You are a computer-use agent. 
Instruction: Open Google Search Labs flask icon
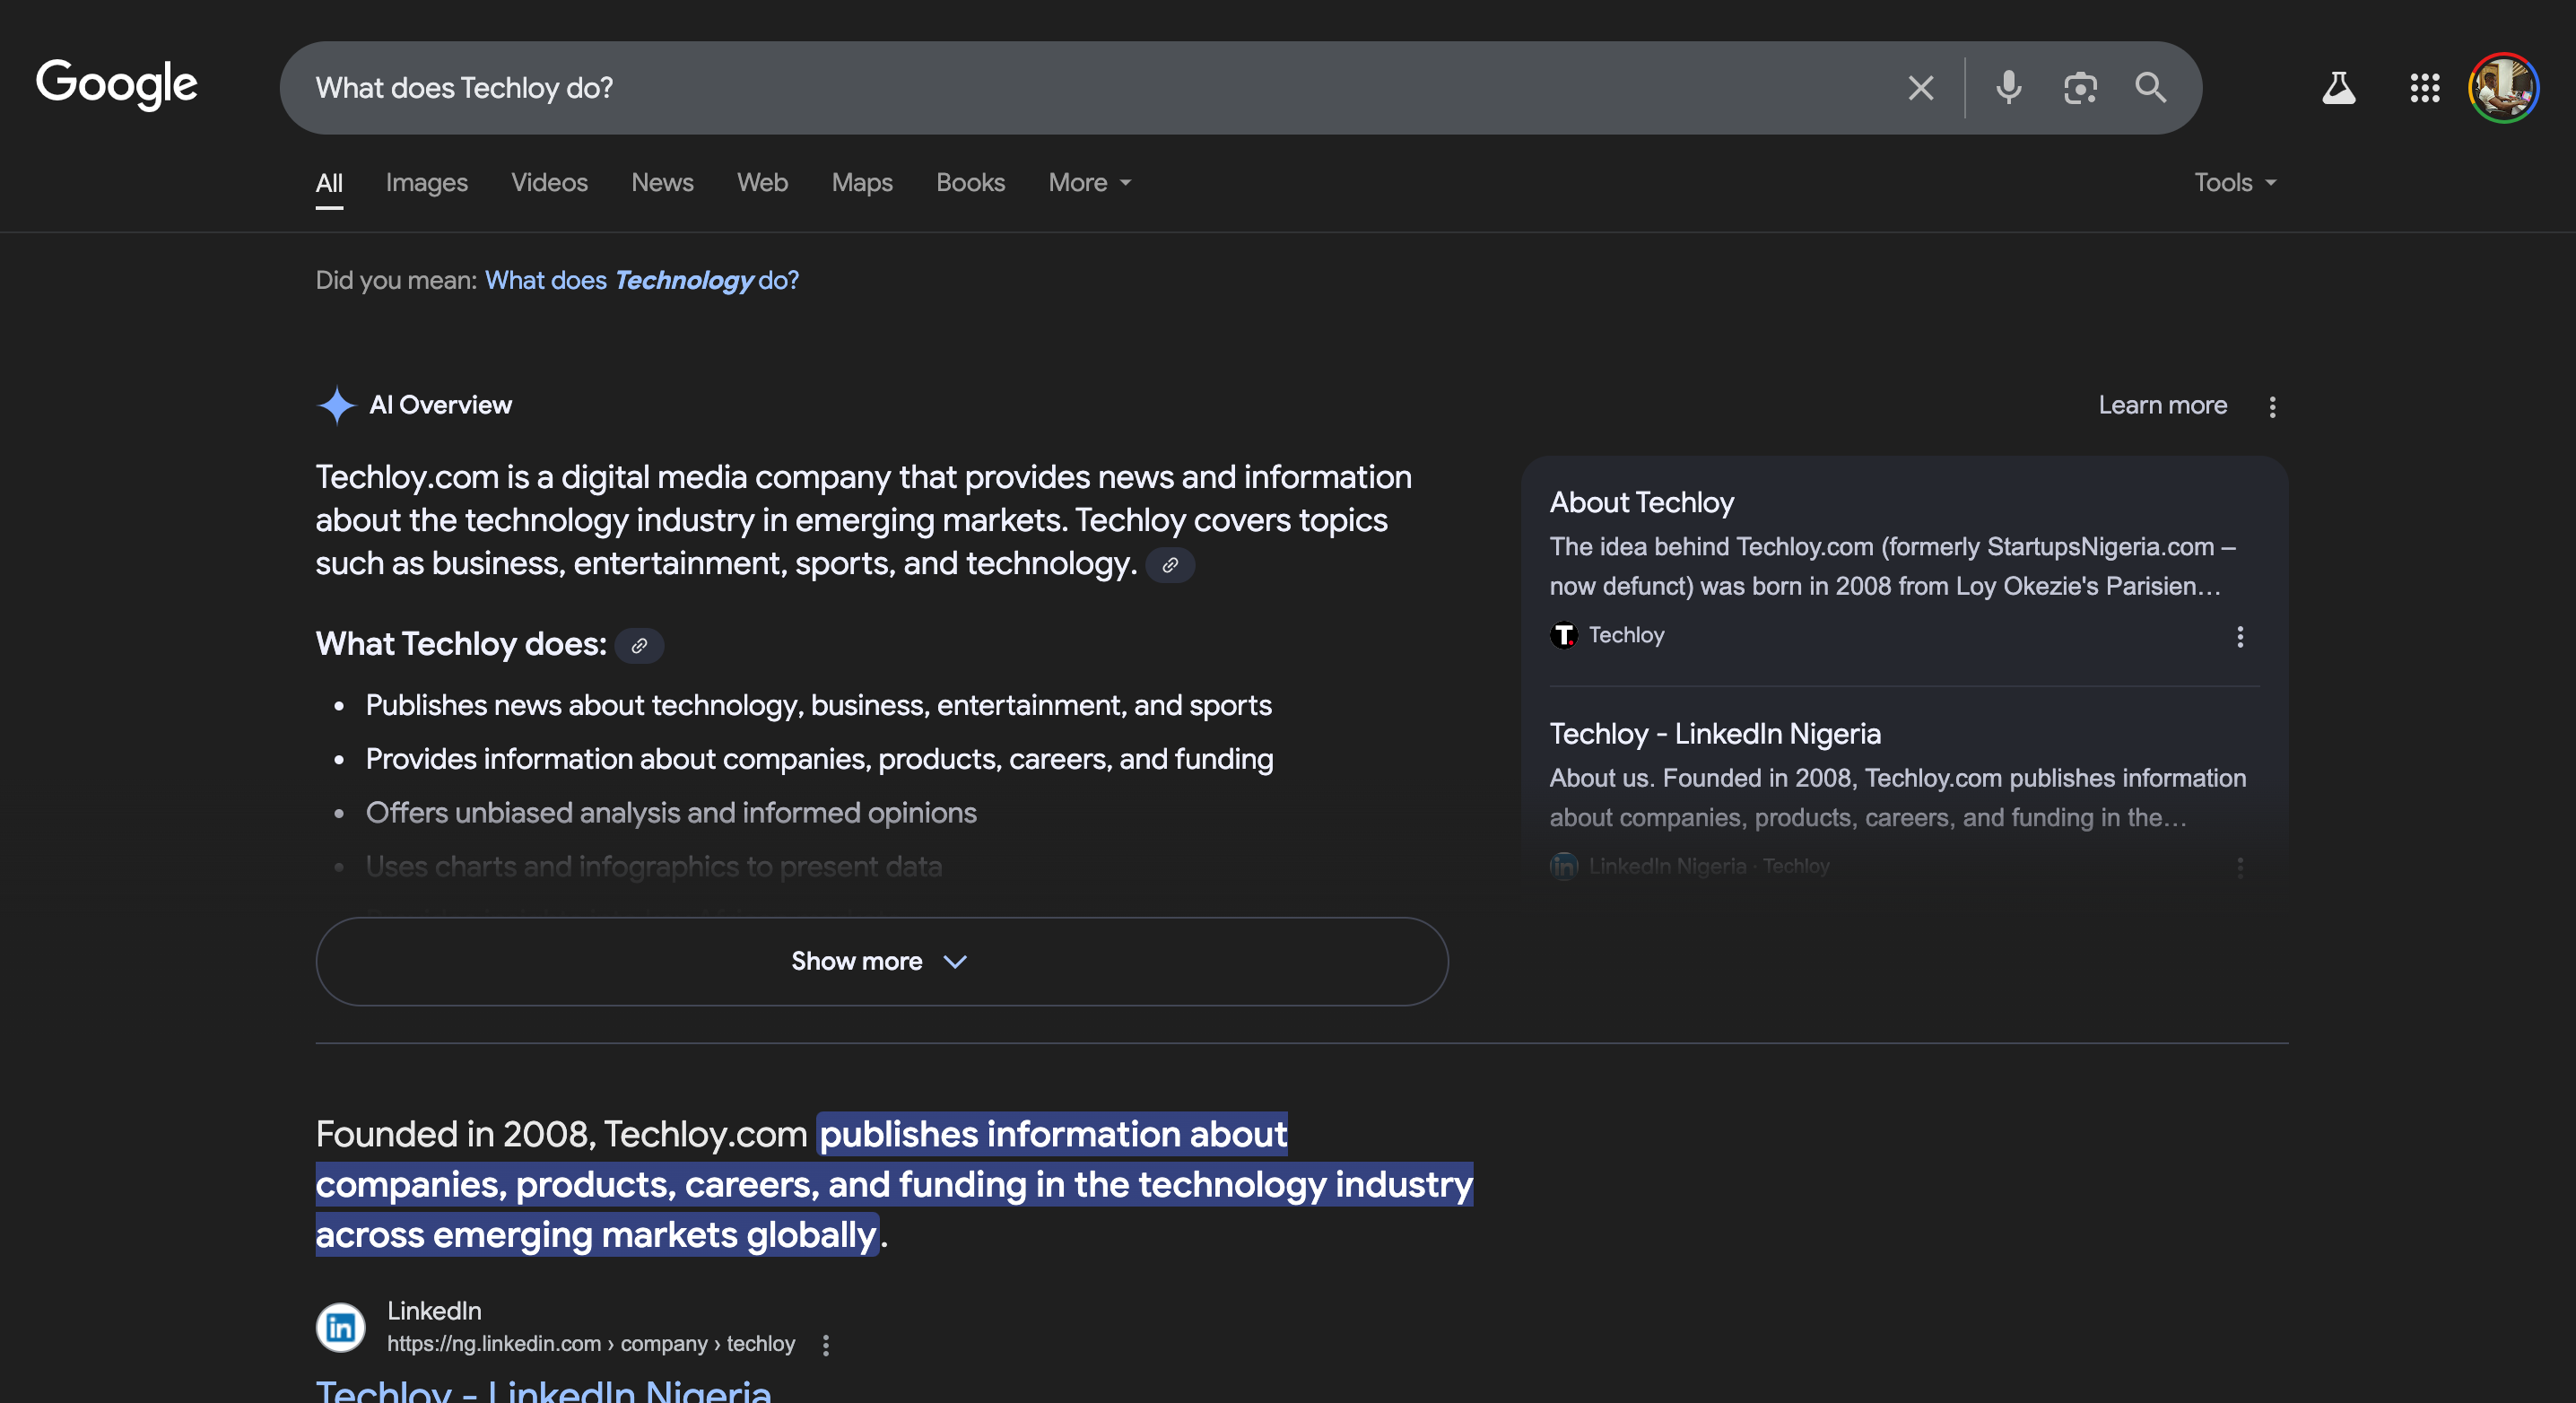click(x=2339, y=88)
